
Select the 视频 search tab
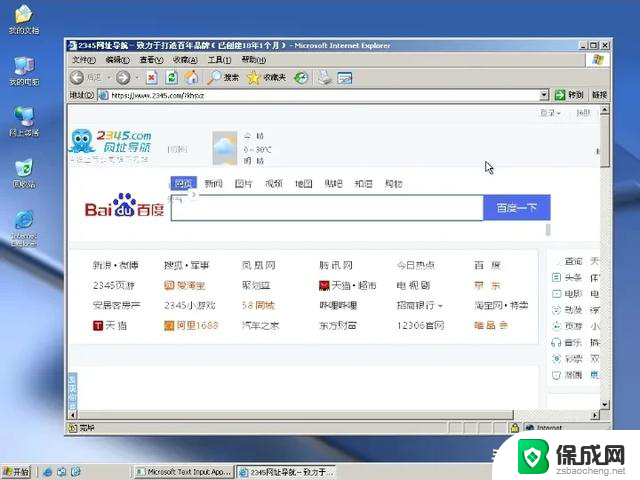(x=274, y=184)
